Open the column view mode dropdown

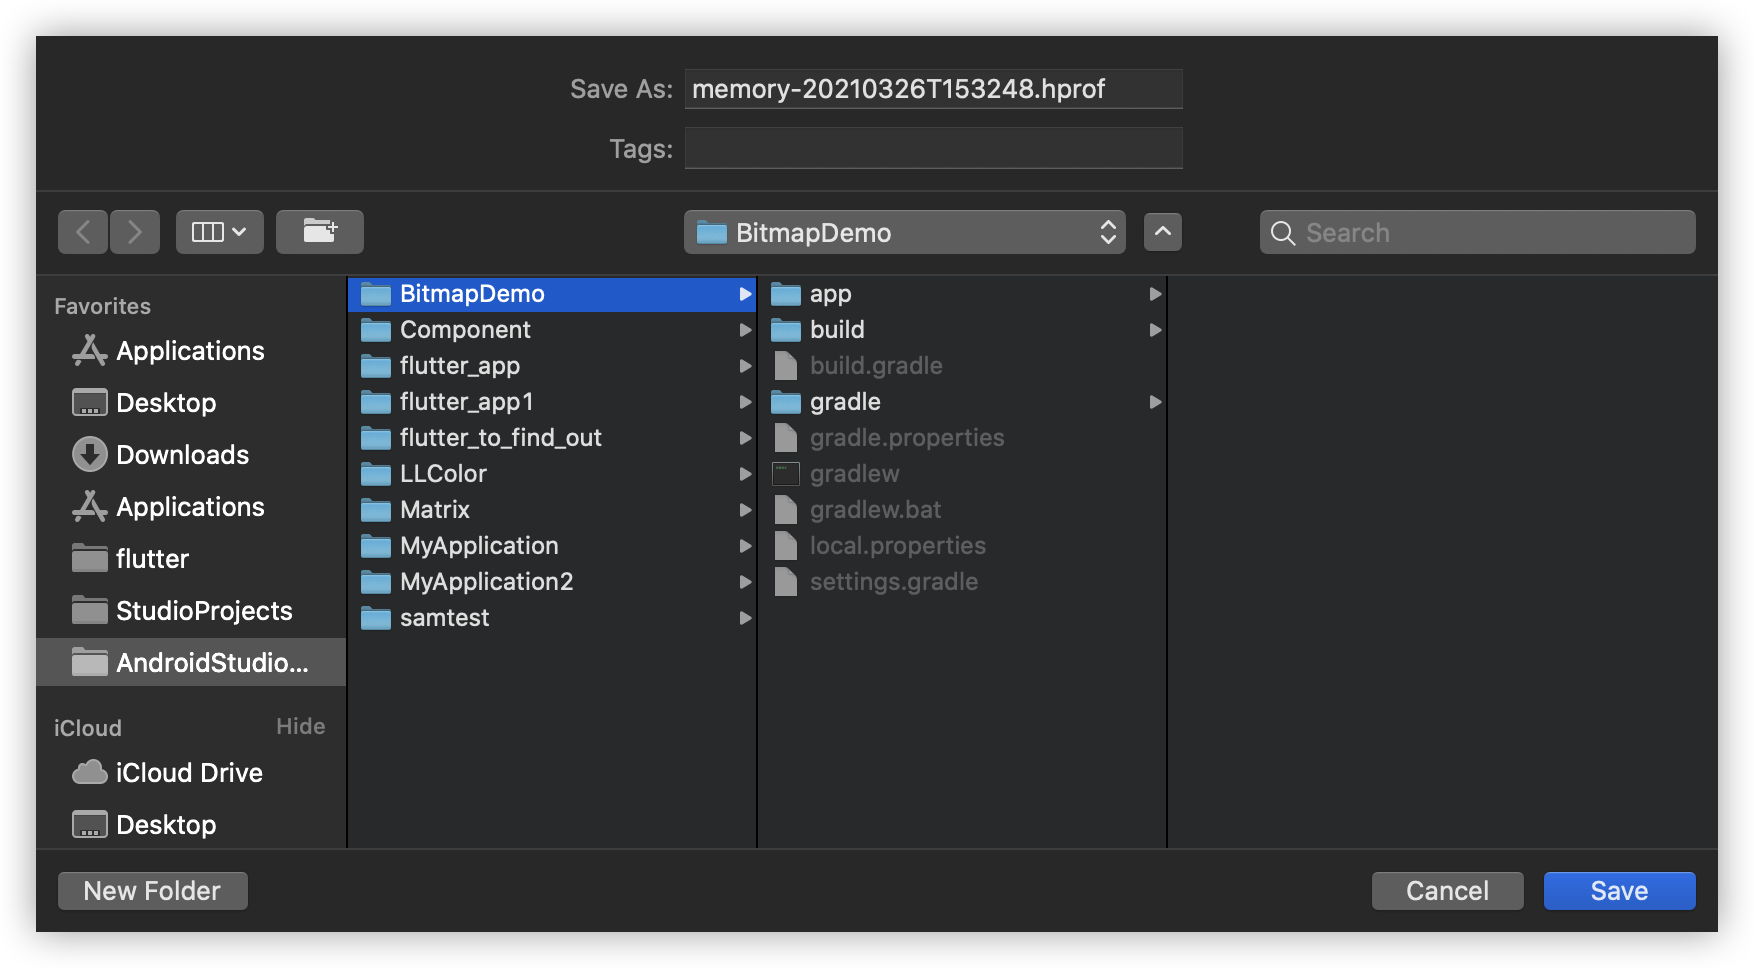click(x=220, y=233)
